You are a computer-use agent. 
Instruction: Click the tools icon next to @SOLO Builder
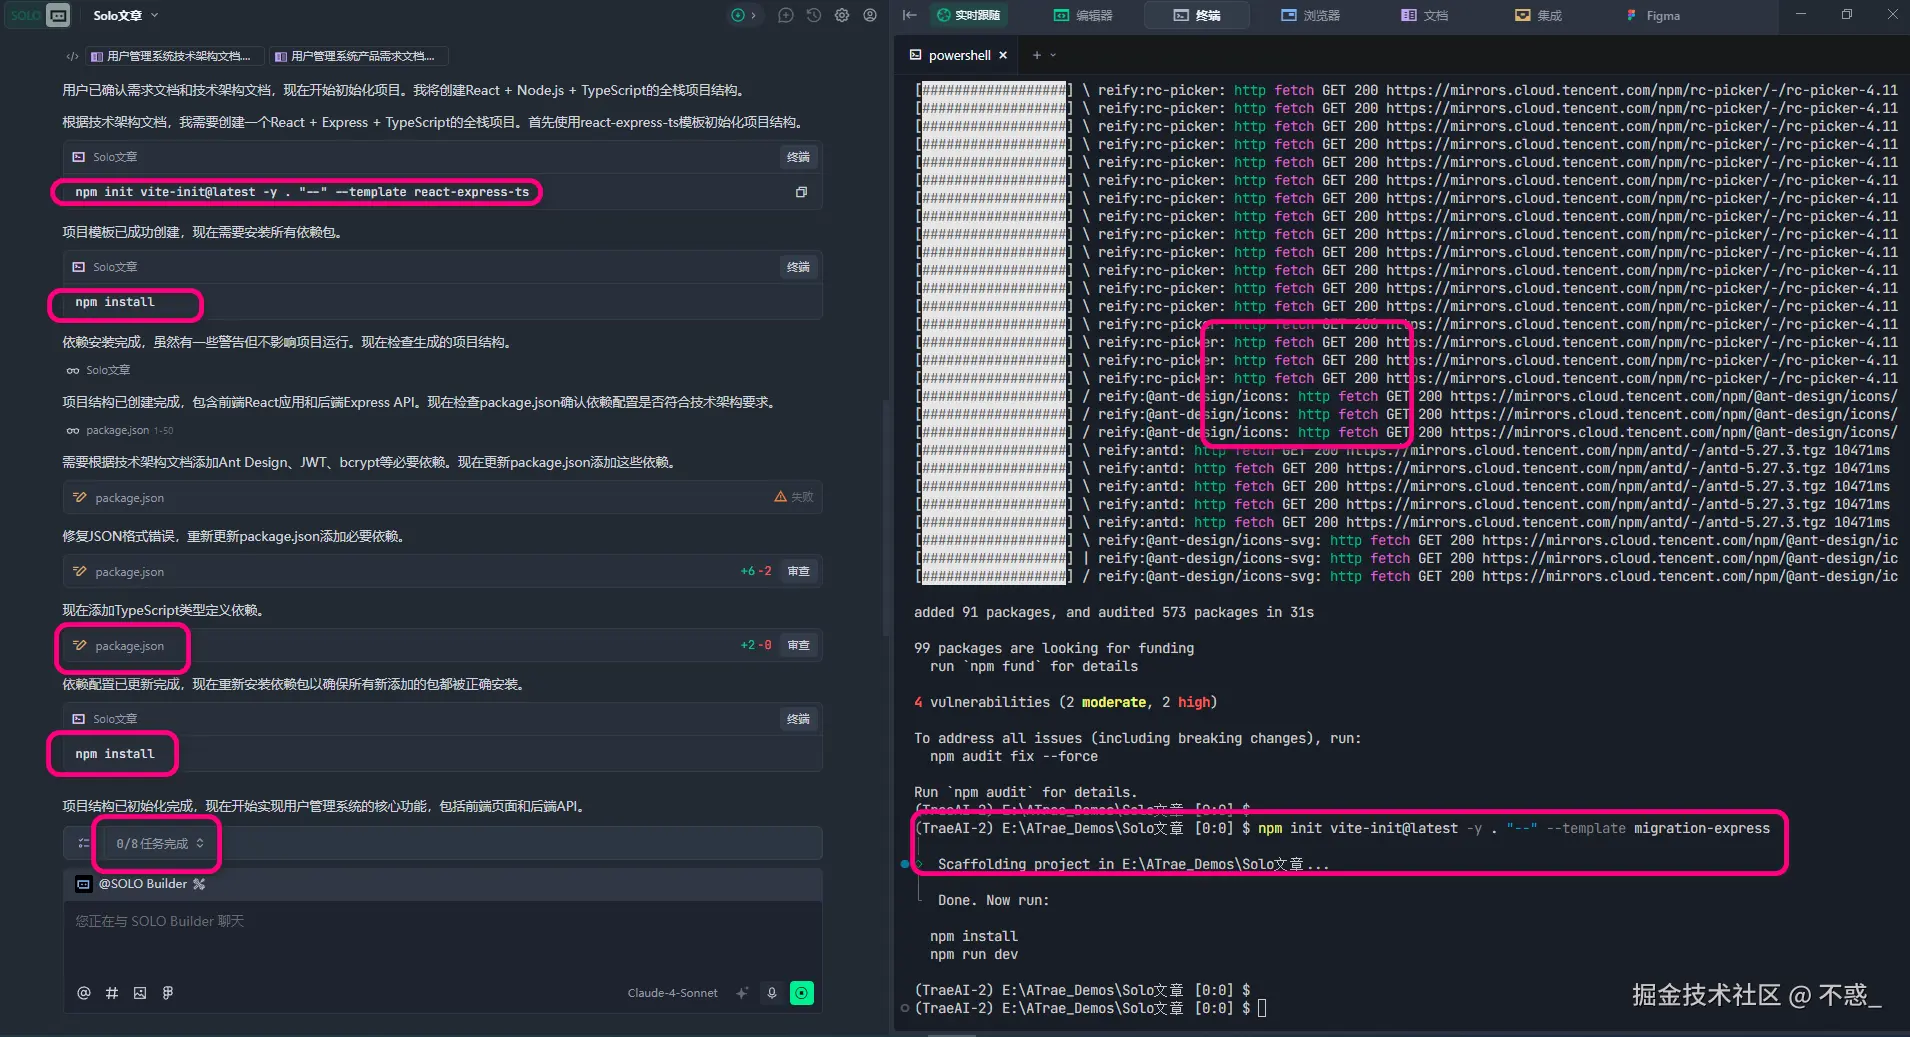click(199, 884)
